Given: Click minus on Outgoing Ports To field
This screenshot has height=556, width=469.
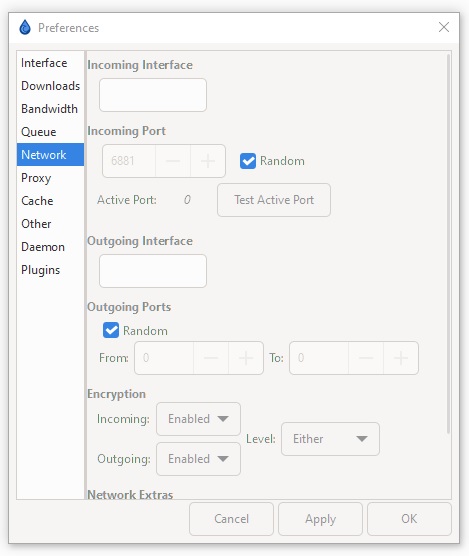Looking at the screenshot, I should [366, 358].
